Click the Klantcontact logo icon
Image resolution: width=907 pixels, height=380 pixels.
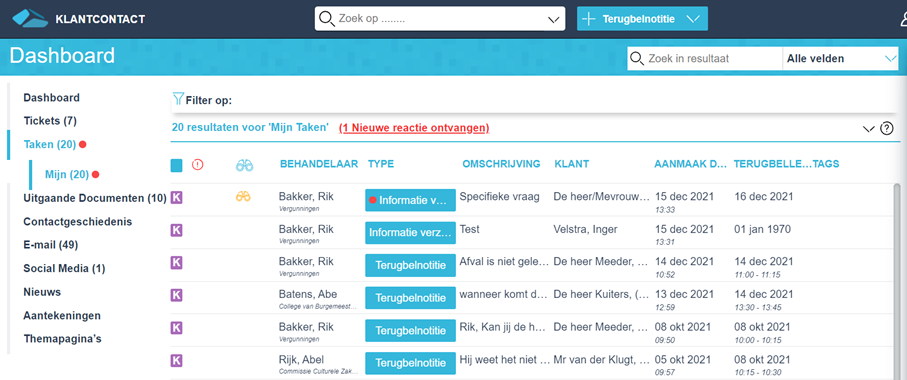pyautogui.click(x=30, y=18)
